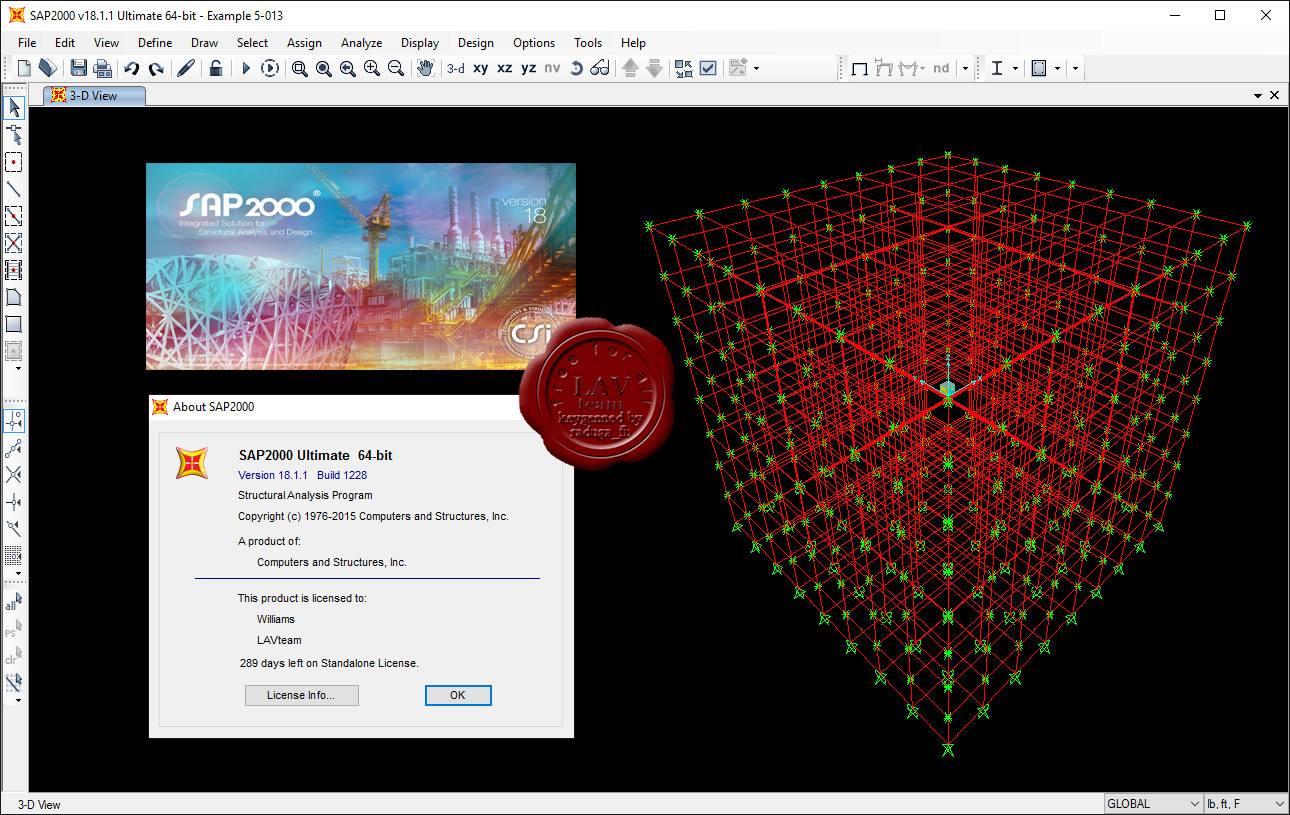This screenshot has height=815, width=1290.
Task: Return to previous zoom view
Action: 347,68
